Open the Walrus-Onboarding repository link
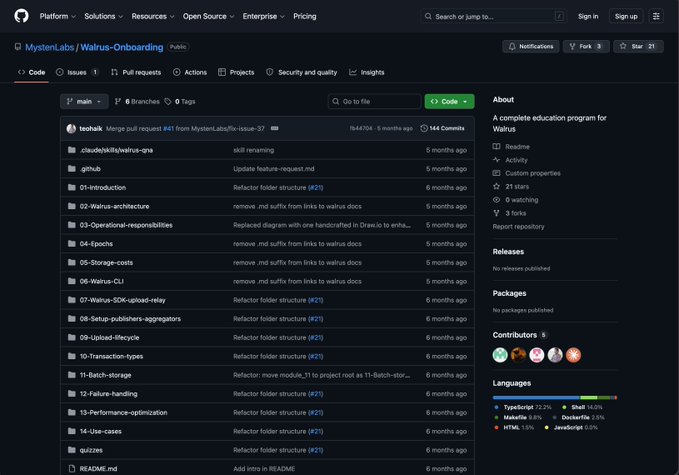Image resolution: width=679 pixels, height=475 pixels. point(122,47)
